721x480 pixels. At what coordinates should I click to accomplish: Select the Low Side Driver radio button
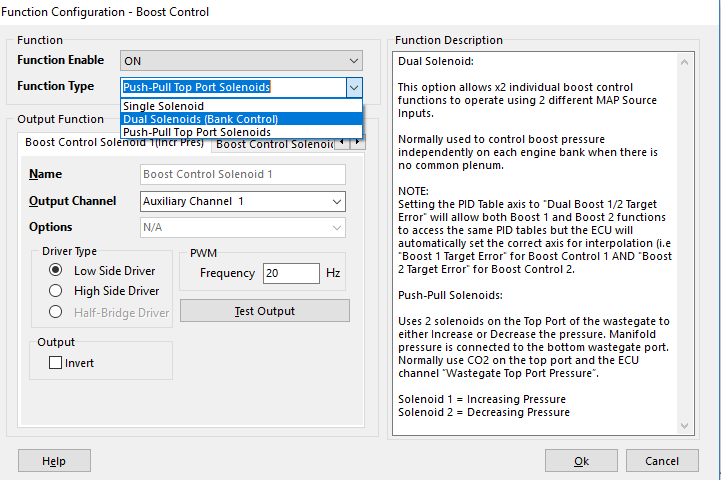coord(56,271)
